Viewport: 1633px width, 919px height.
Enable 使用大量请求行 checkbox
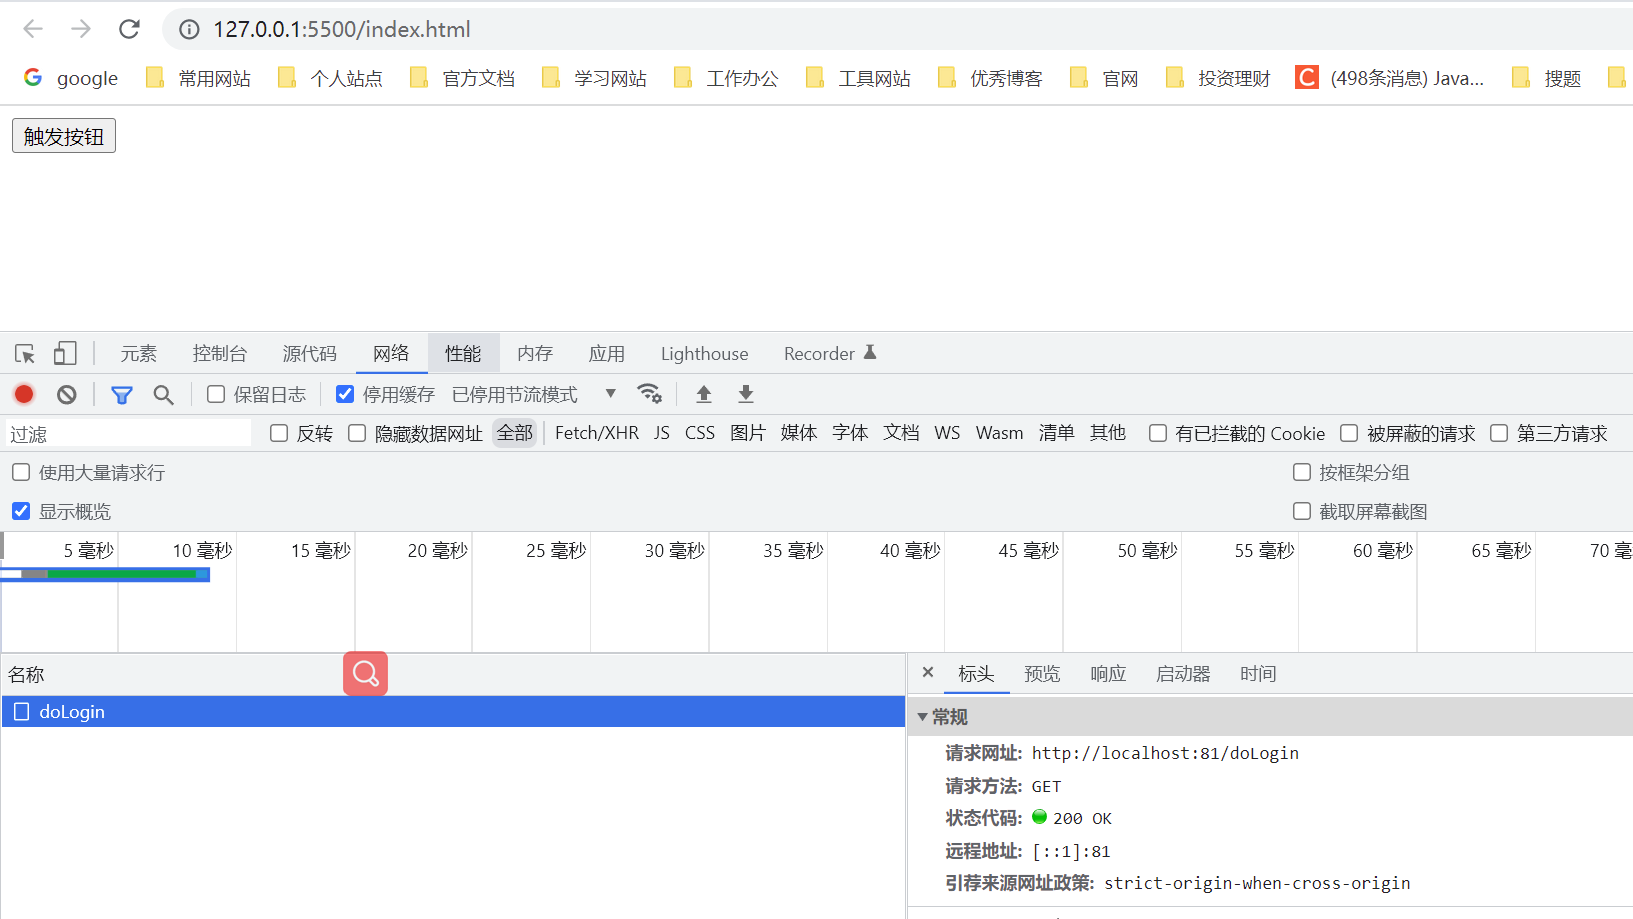pyautogui.click(x=21, y=472)
